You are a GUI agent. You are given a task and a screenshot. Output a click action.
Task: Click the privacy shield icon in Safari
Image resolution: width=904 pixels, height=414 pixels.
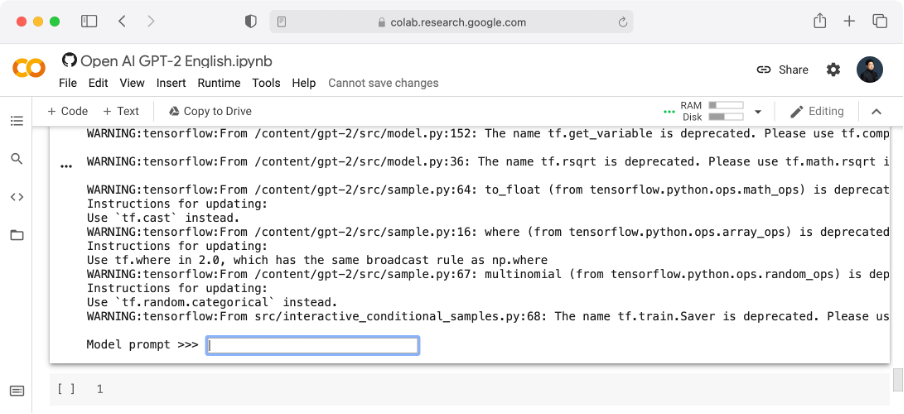click(x=250, y=22)
